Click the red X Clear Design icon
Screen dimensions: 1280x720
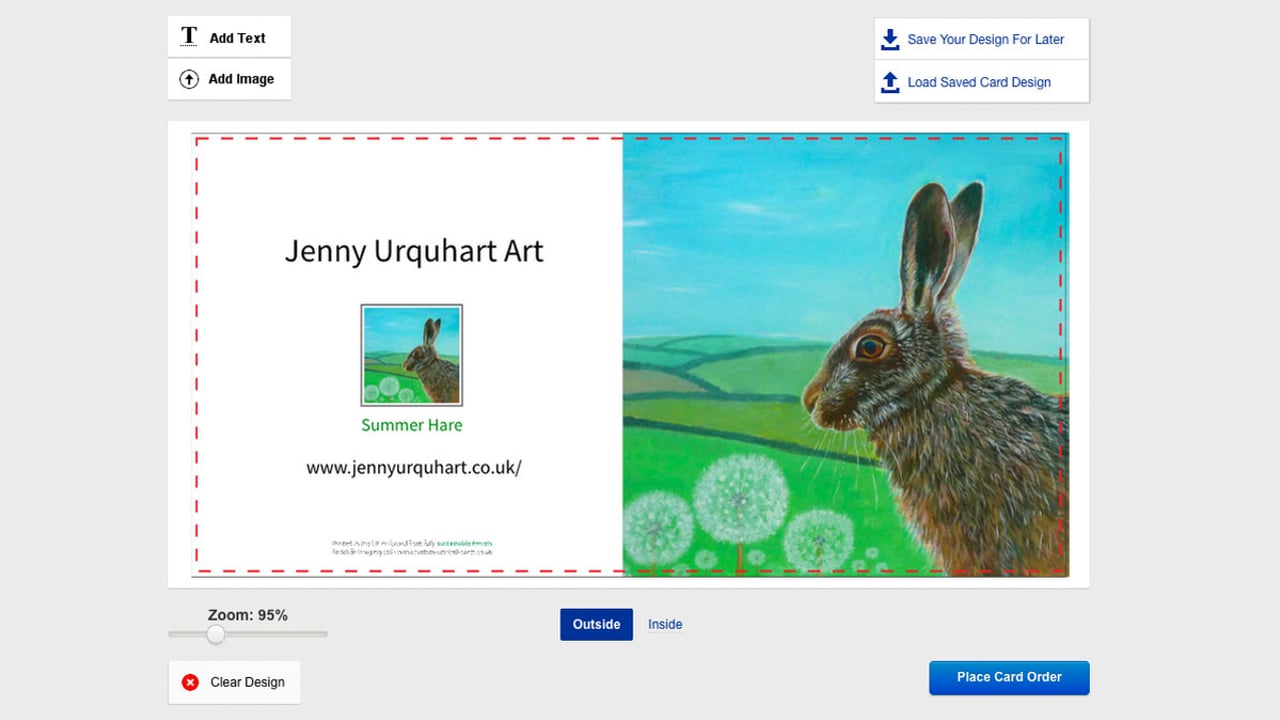coord(190,682)
